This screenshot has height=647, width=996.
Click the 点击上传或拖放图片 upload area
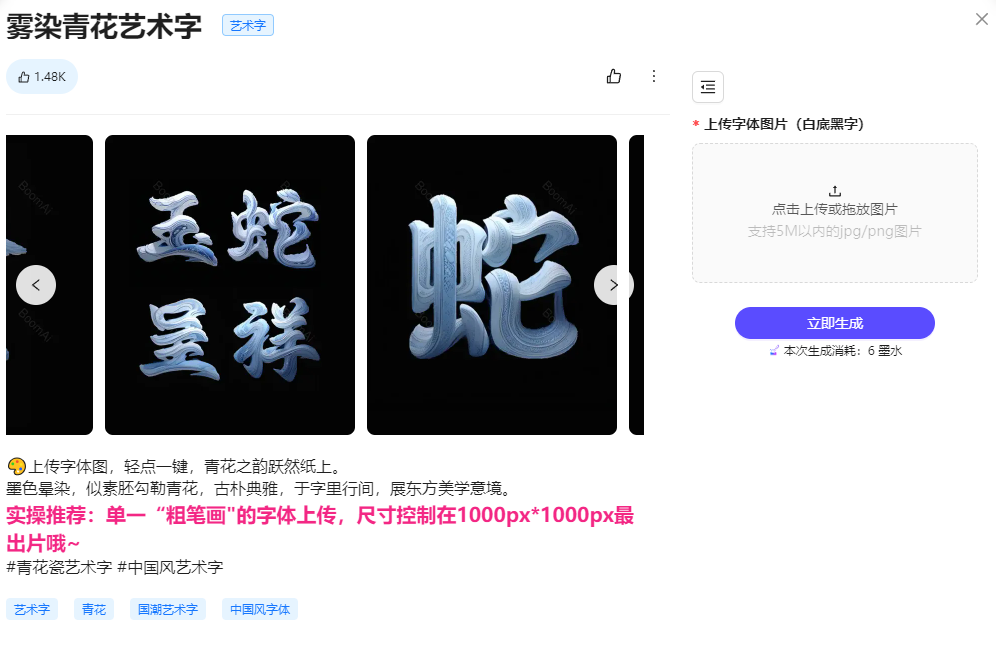pos(835,213)
